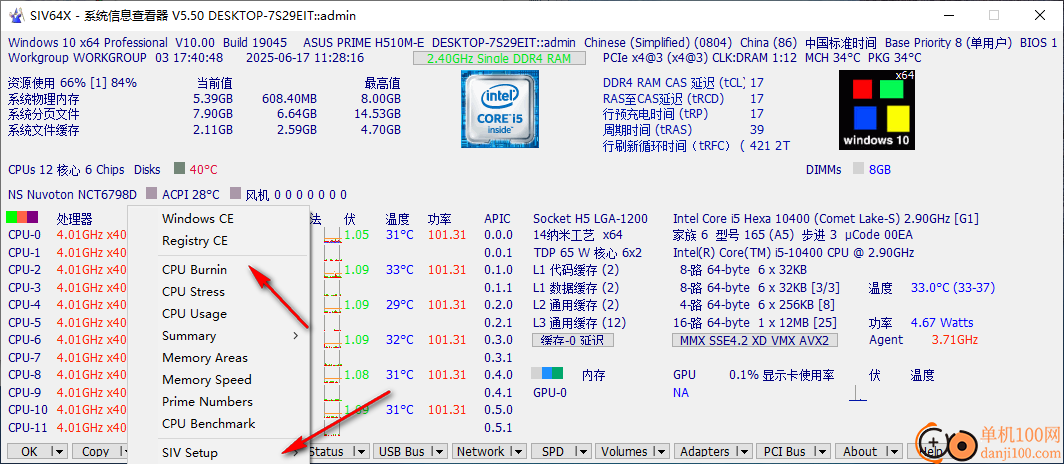
Task: Click the colored squares beside 处理器
Action: point(22,218)
